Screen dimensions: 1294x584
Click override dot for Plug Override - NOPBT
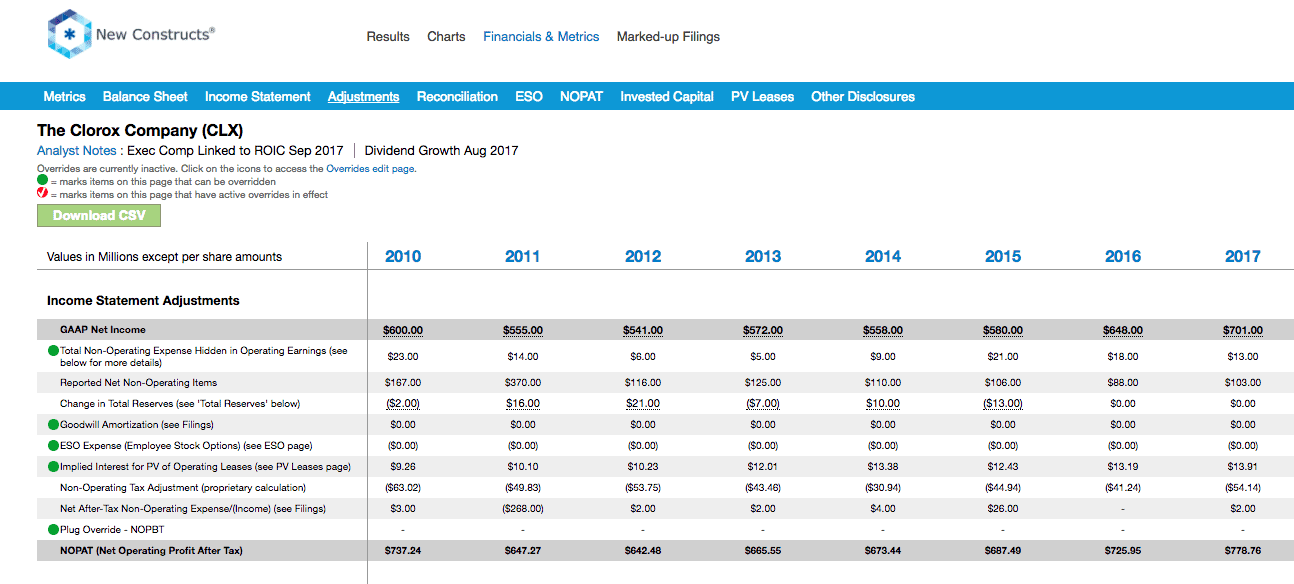53,530
